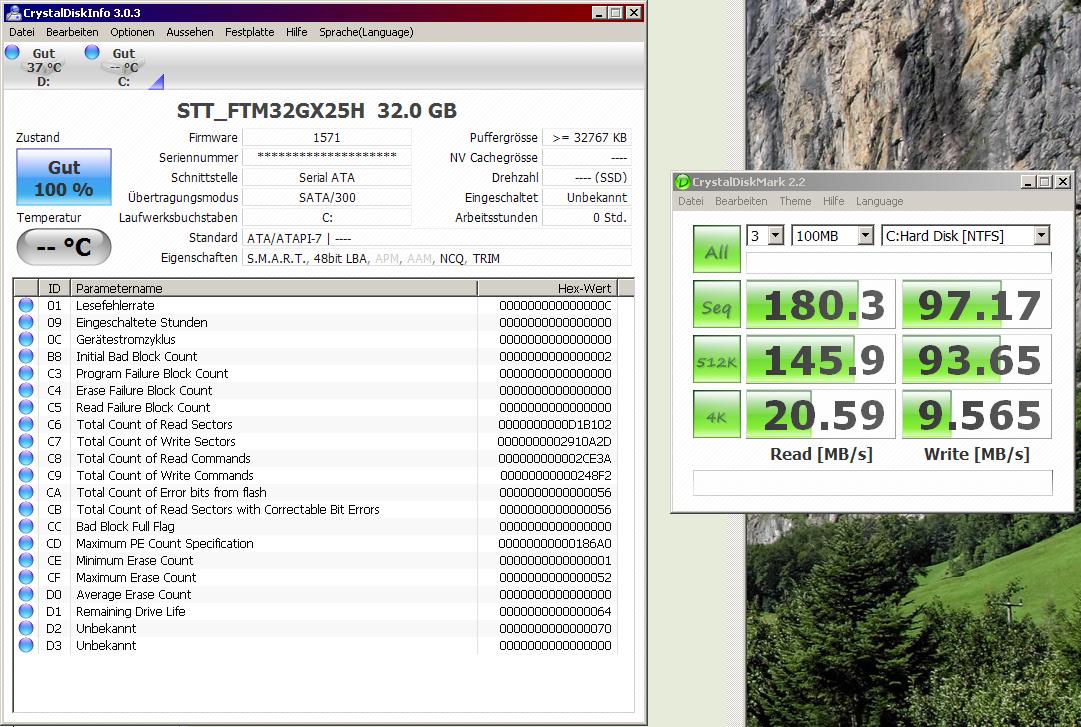Open Festplatte menu in CrystalDiskInfo
1081x727 pixels.
click(x=250, y=32)
